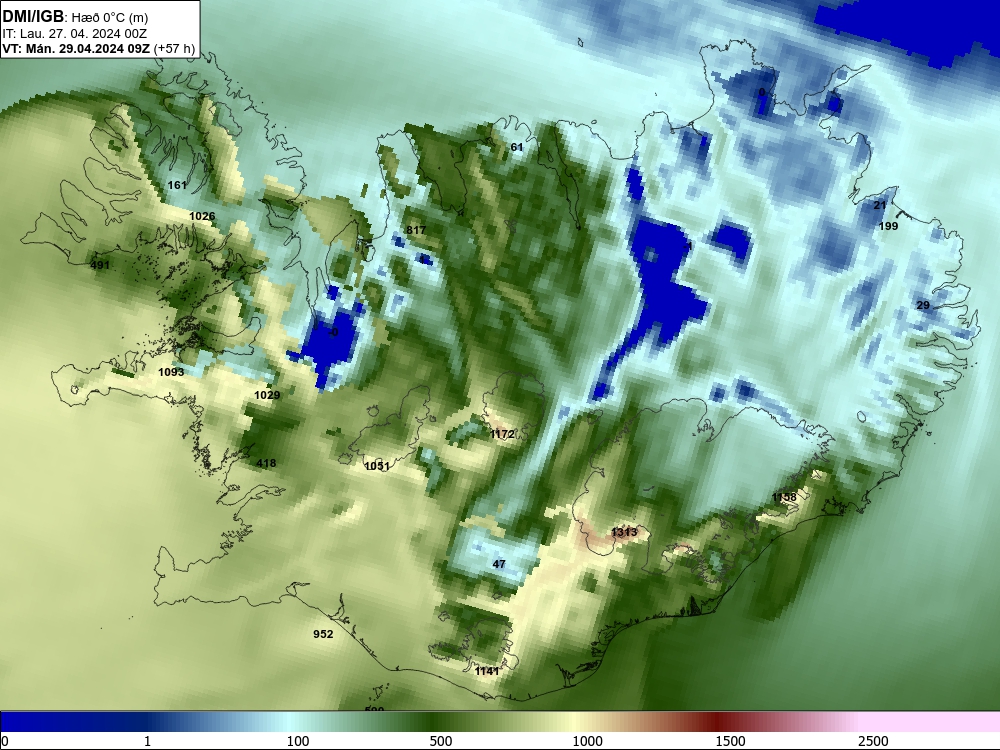Viewport: 1000px width, 750px height.
Task: Click the DMI/IGB title in header box
Action: point(33,16)
